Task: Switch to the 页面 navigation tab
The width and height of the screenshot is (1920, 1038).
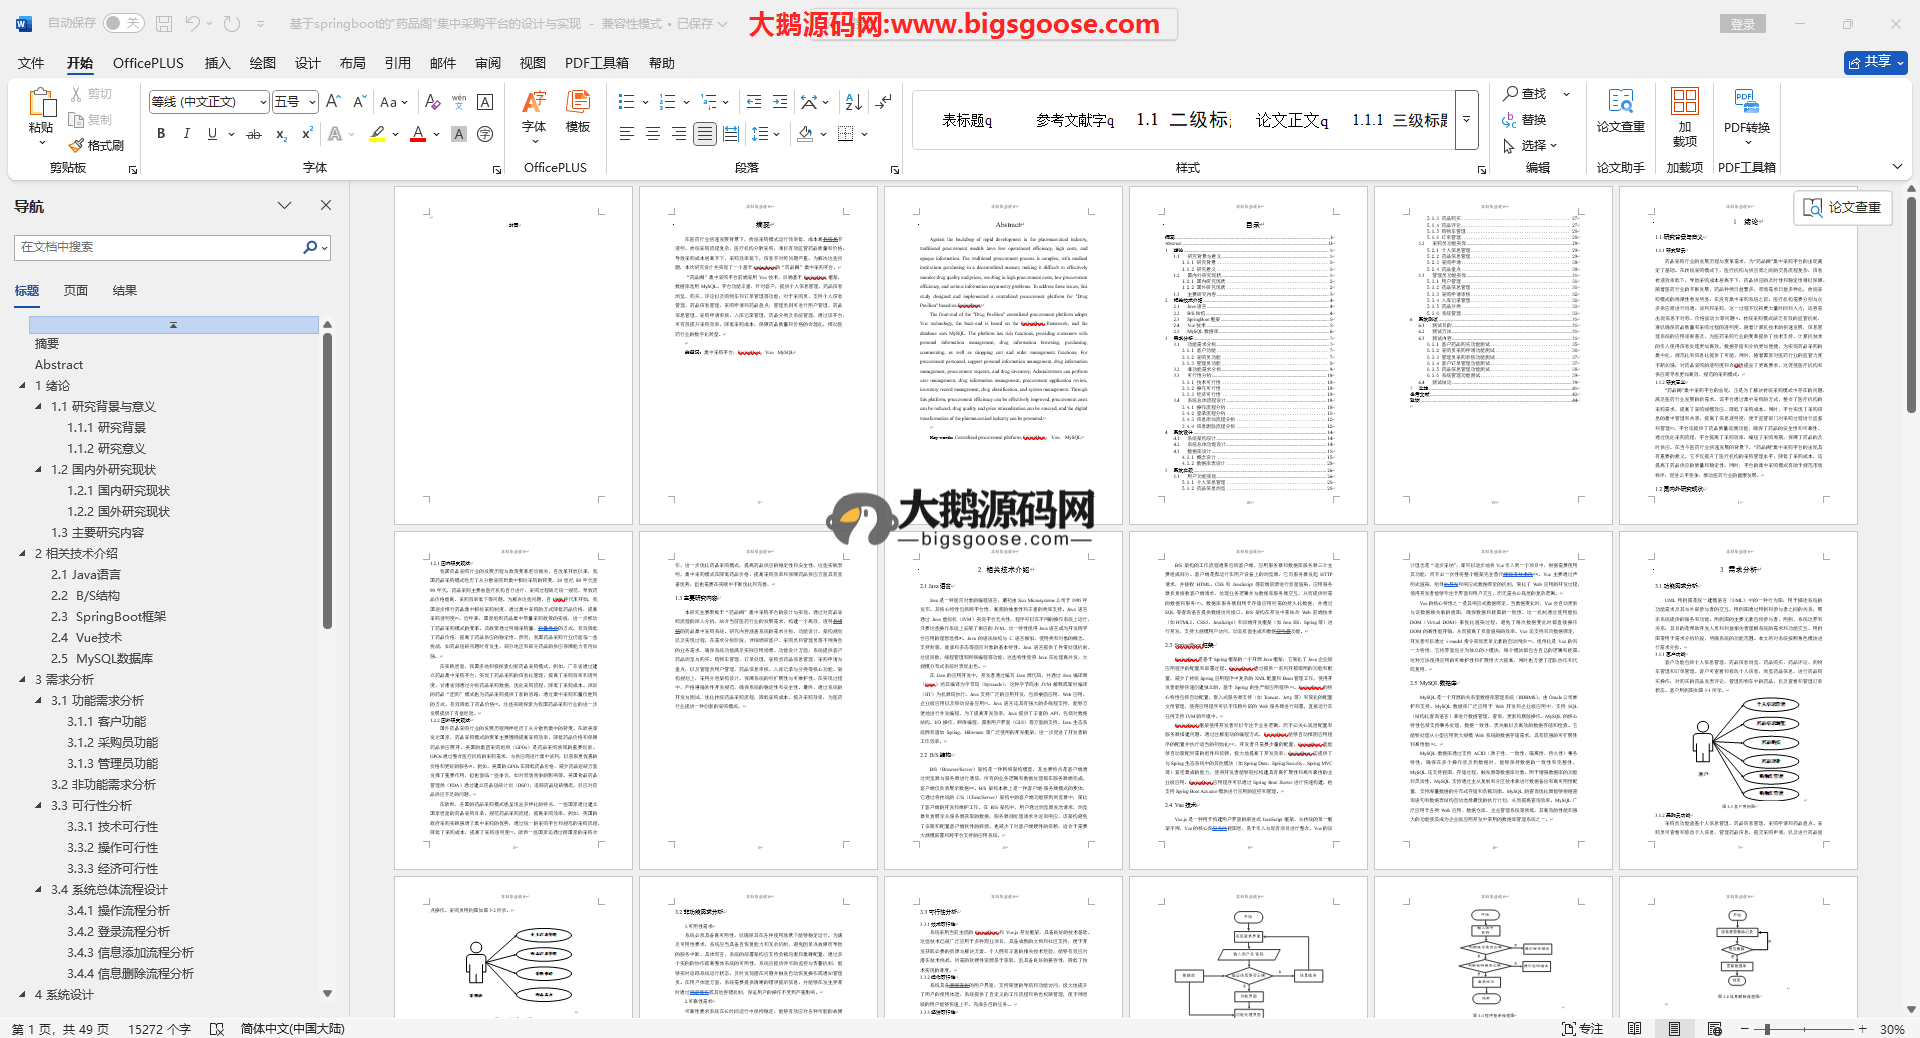Action: click(76, 291)
